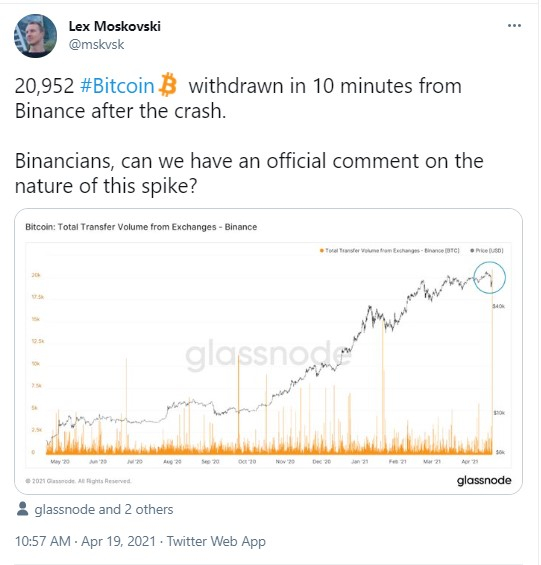Image resolution: width=541 pixels, height=565 pixels.
Task: Click the Jan '21 axis label
Action: pyautogui.click(x=360, y=462)
